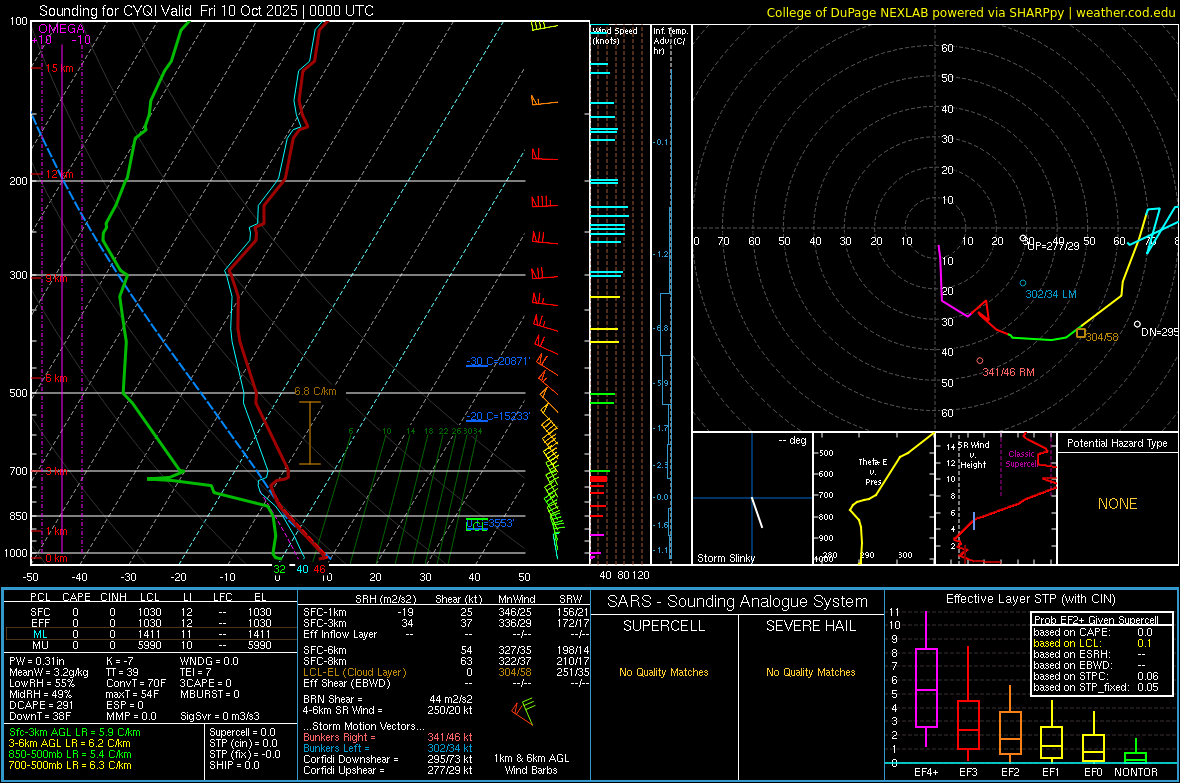Click the LCL-EL (Cloud Layer) row label
This screenshot has width=1180, height=783.
354,672
